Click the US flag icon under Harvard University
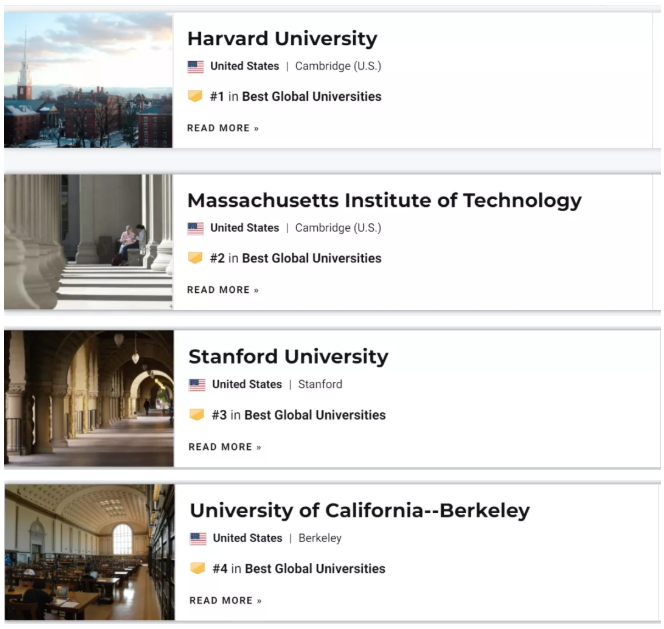 pos(196,67)
